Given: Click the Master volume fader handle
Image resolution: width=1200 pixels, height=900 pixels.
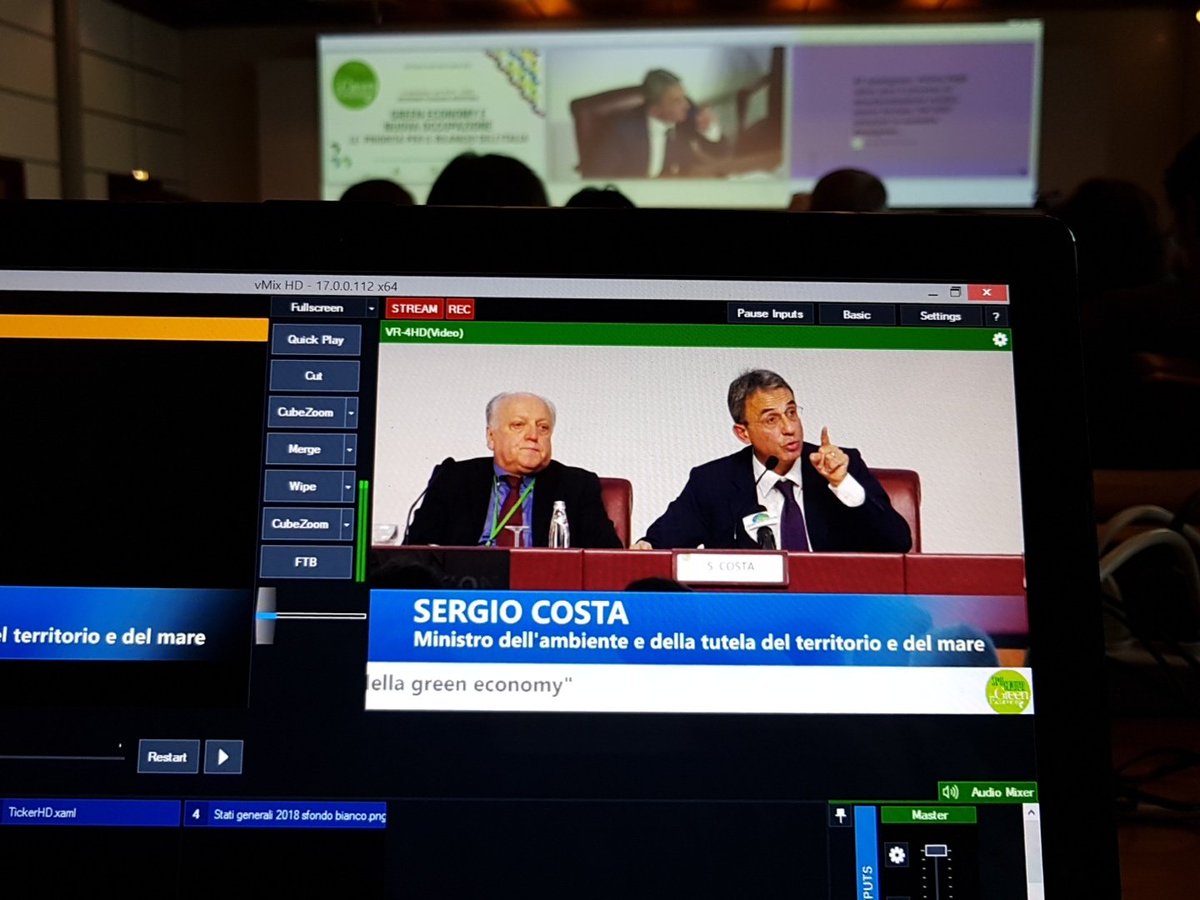Looking at the screenshot, I should [x=935, y=851].
